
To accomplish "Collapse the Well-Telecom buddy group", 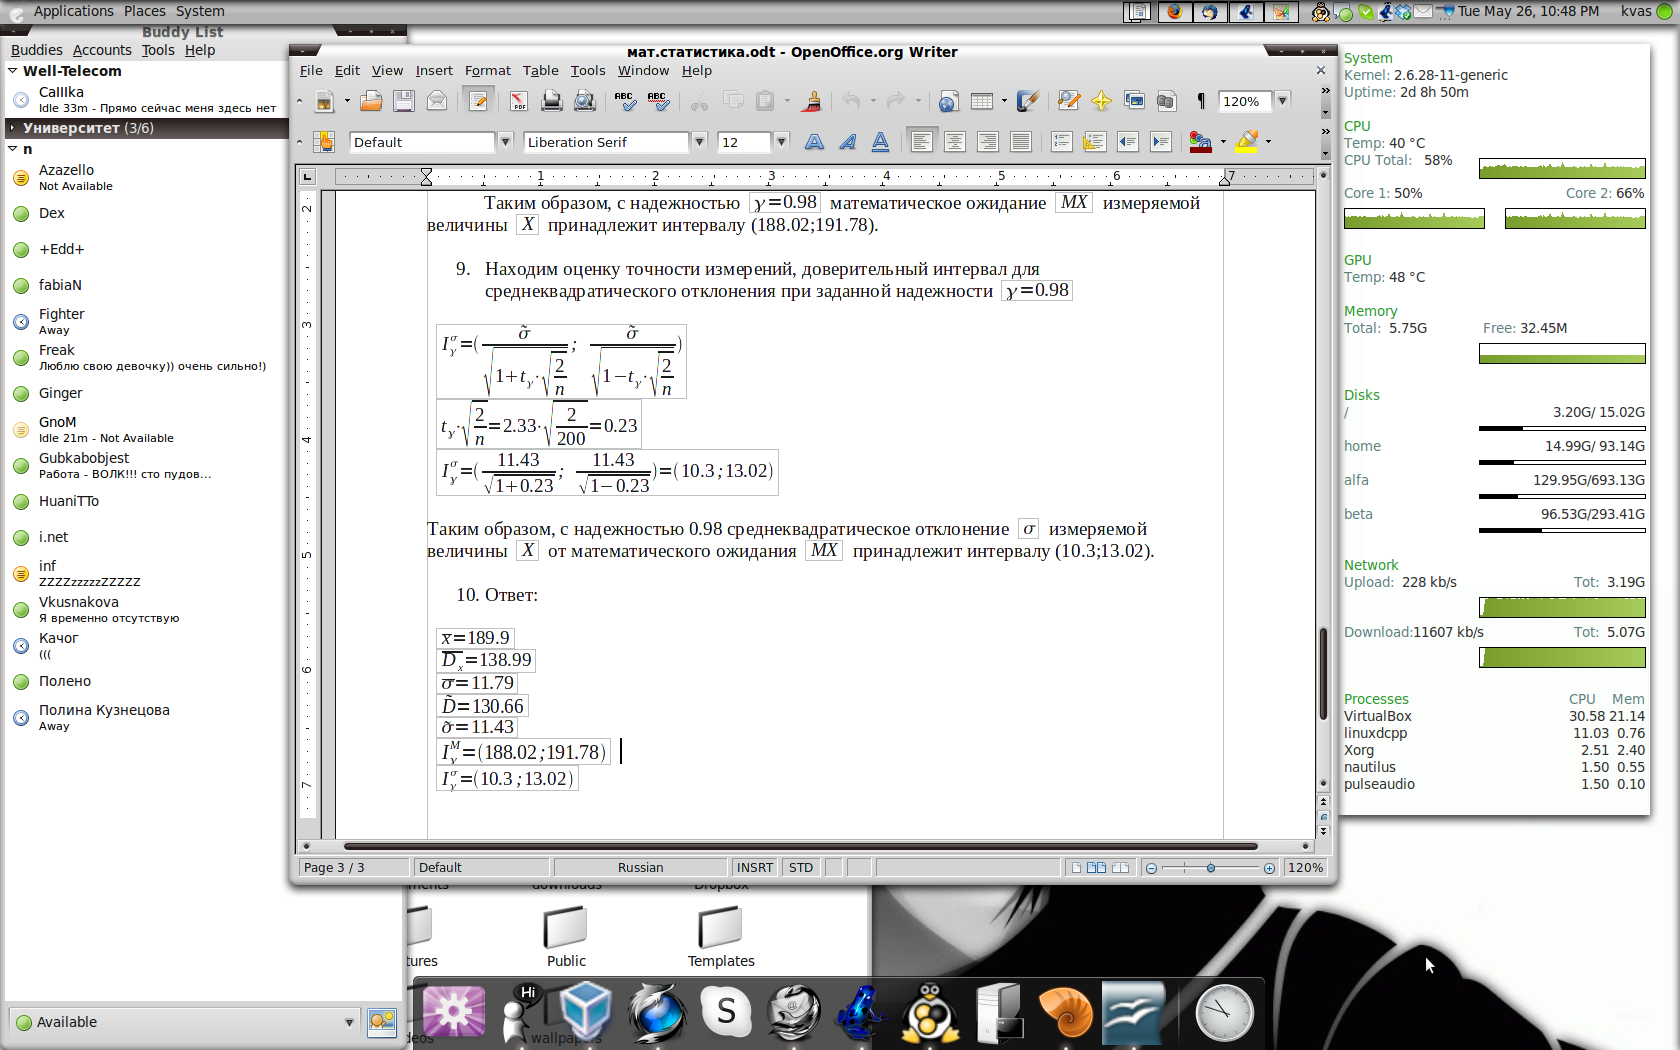I will coord(13,71).
